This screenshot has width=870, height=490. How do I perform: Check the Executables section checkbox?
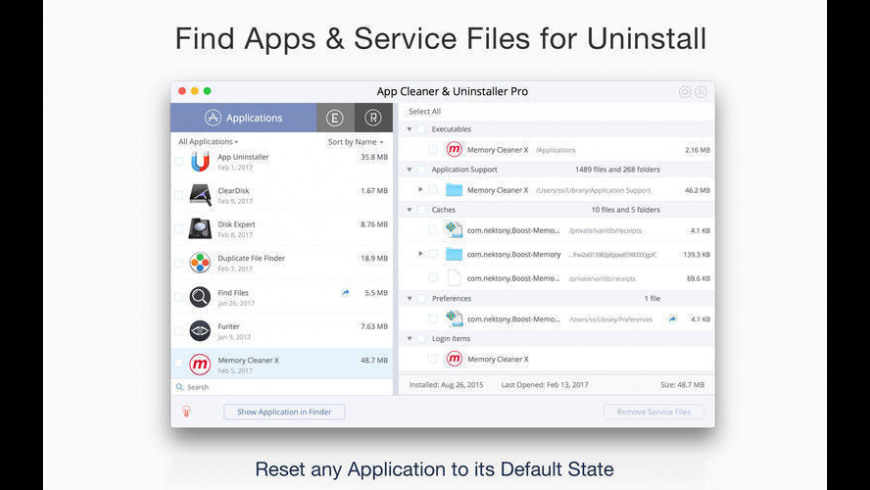[x=422, y=129]
